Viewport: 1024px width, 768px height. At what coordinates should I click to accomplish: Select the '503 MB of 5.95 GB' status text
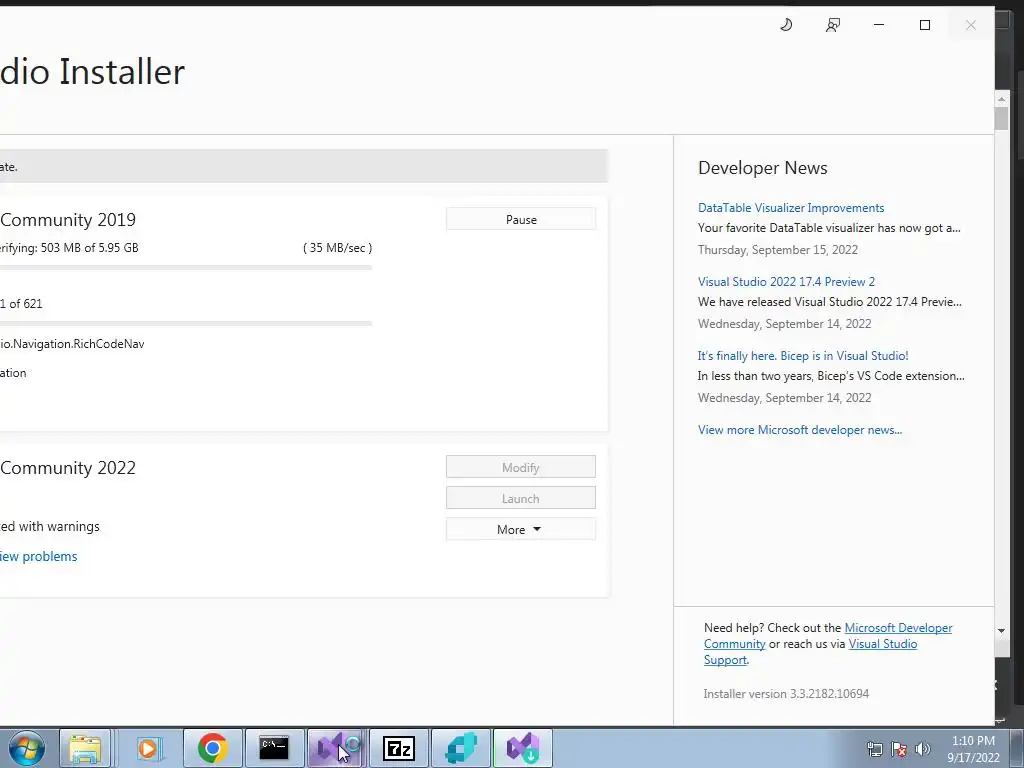click(89, 248)
